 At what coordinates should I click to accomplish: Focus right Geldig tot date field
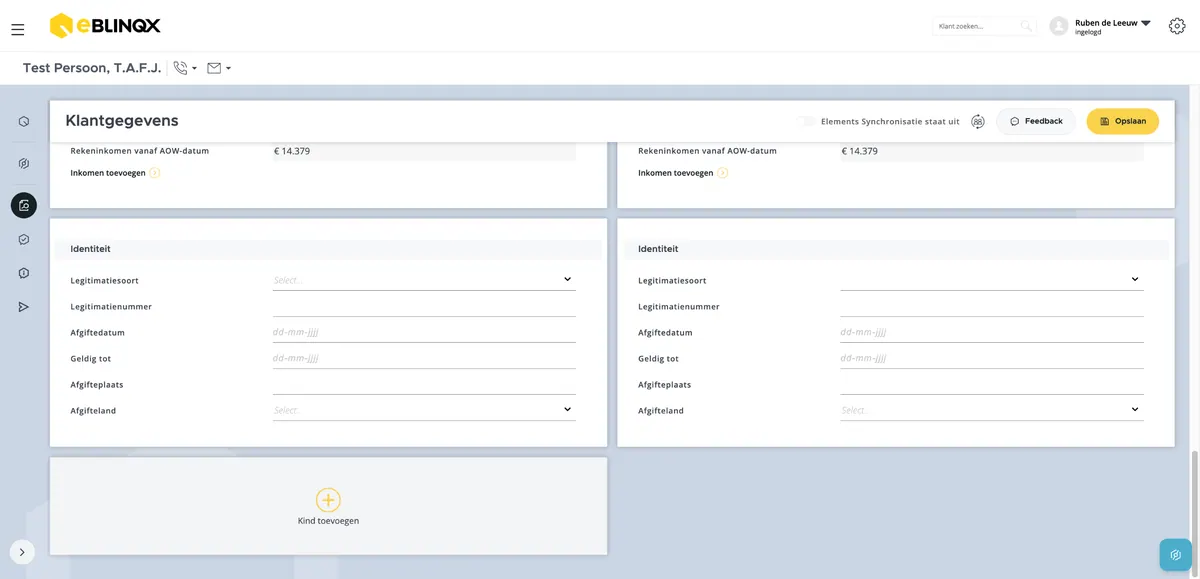992,358
